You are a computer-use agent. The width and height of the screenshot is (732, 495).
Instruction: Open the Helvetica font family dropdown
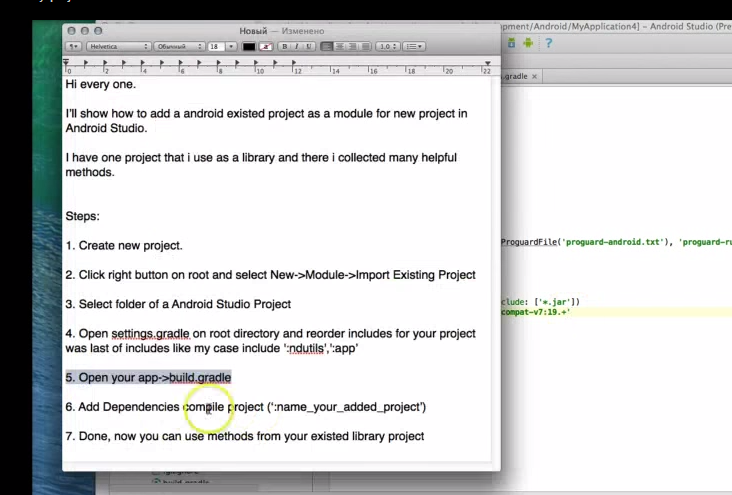tap(118, 47)
